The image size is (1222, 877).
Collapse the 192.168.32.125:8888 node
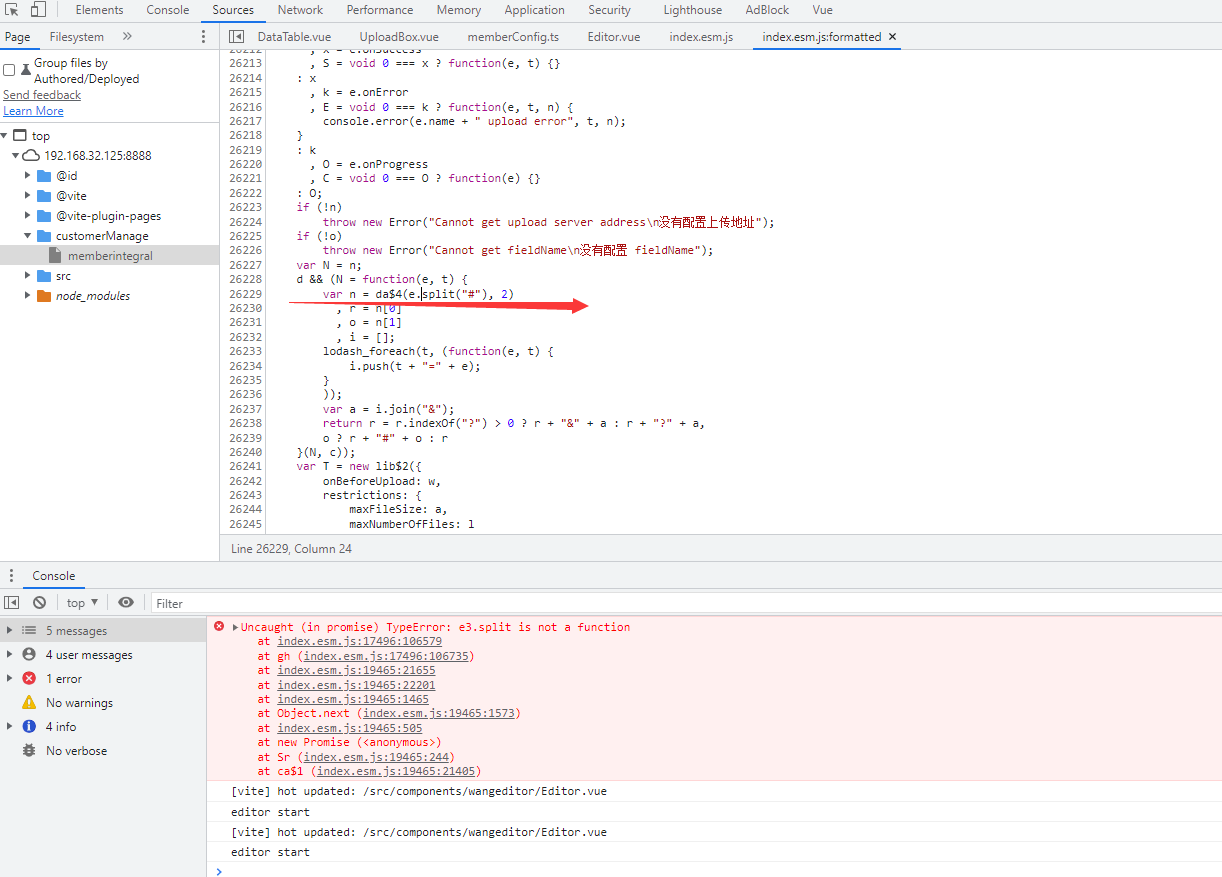tap(15, 156)
